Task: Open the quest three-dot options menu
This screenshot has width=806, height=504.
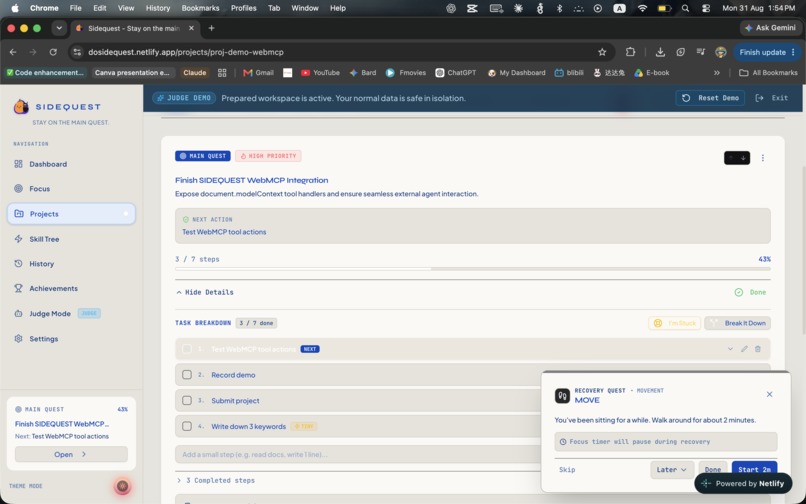Action: [x=763, y=158]
